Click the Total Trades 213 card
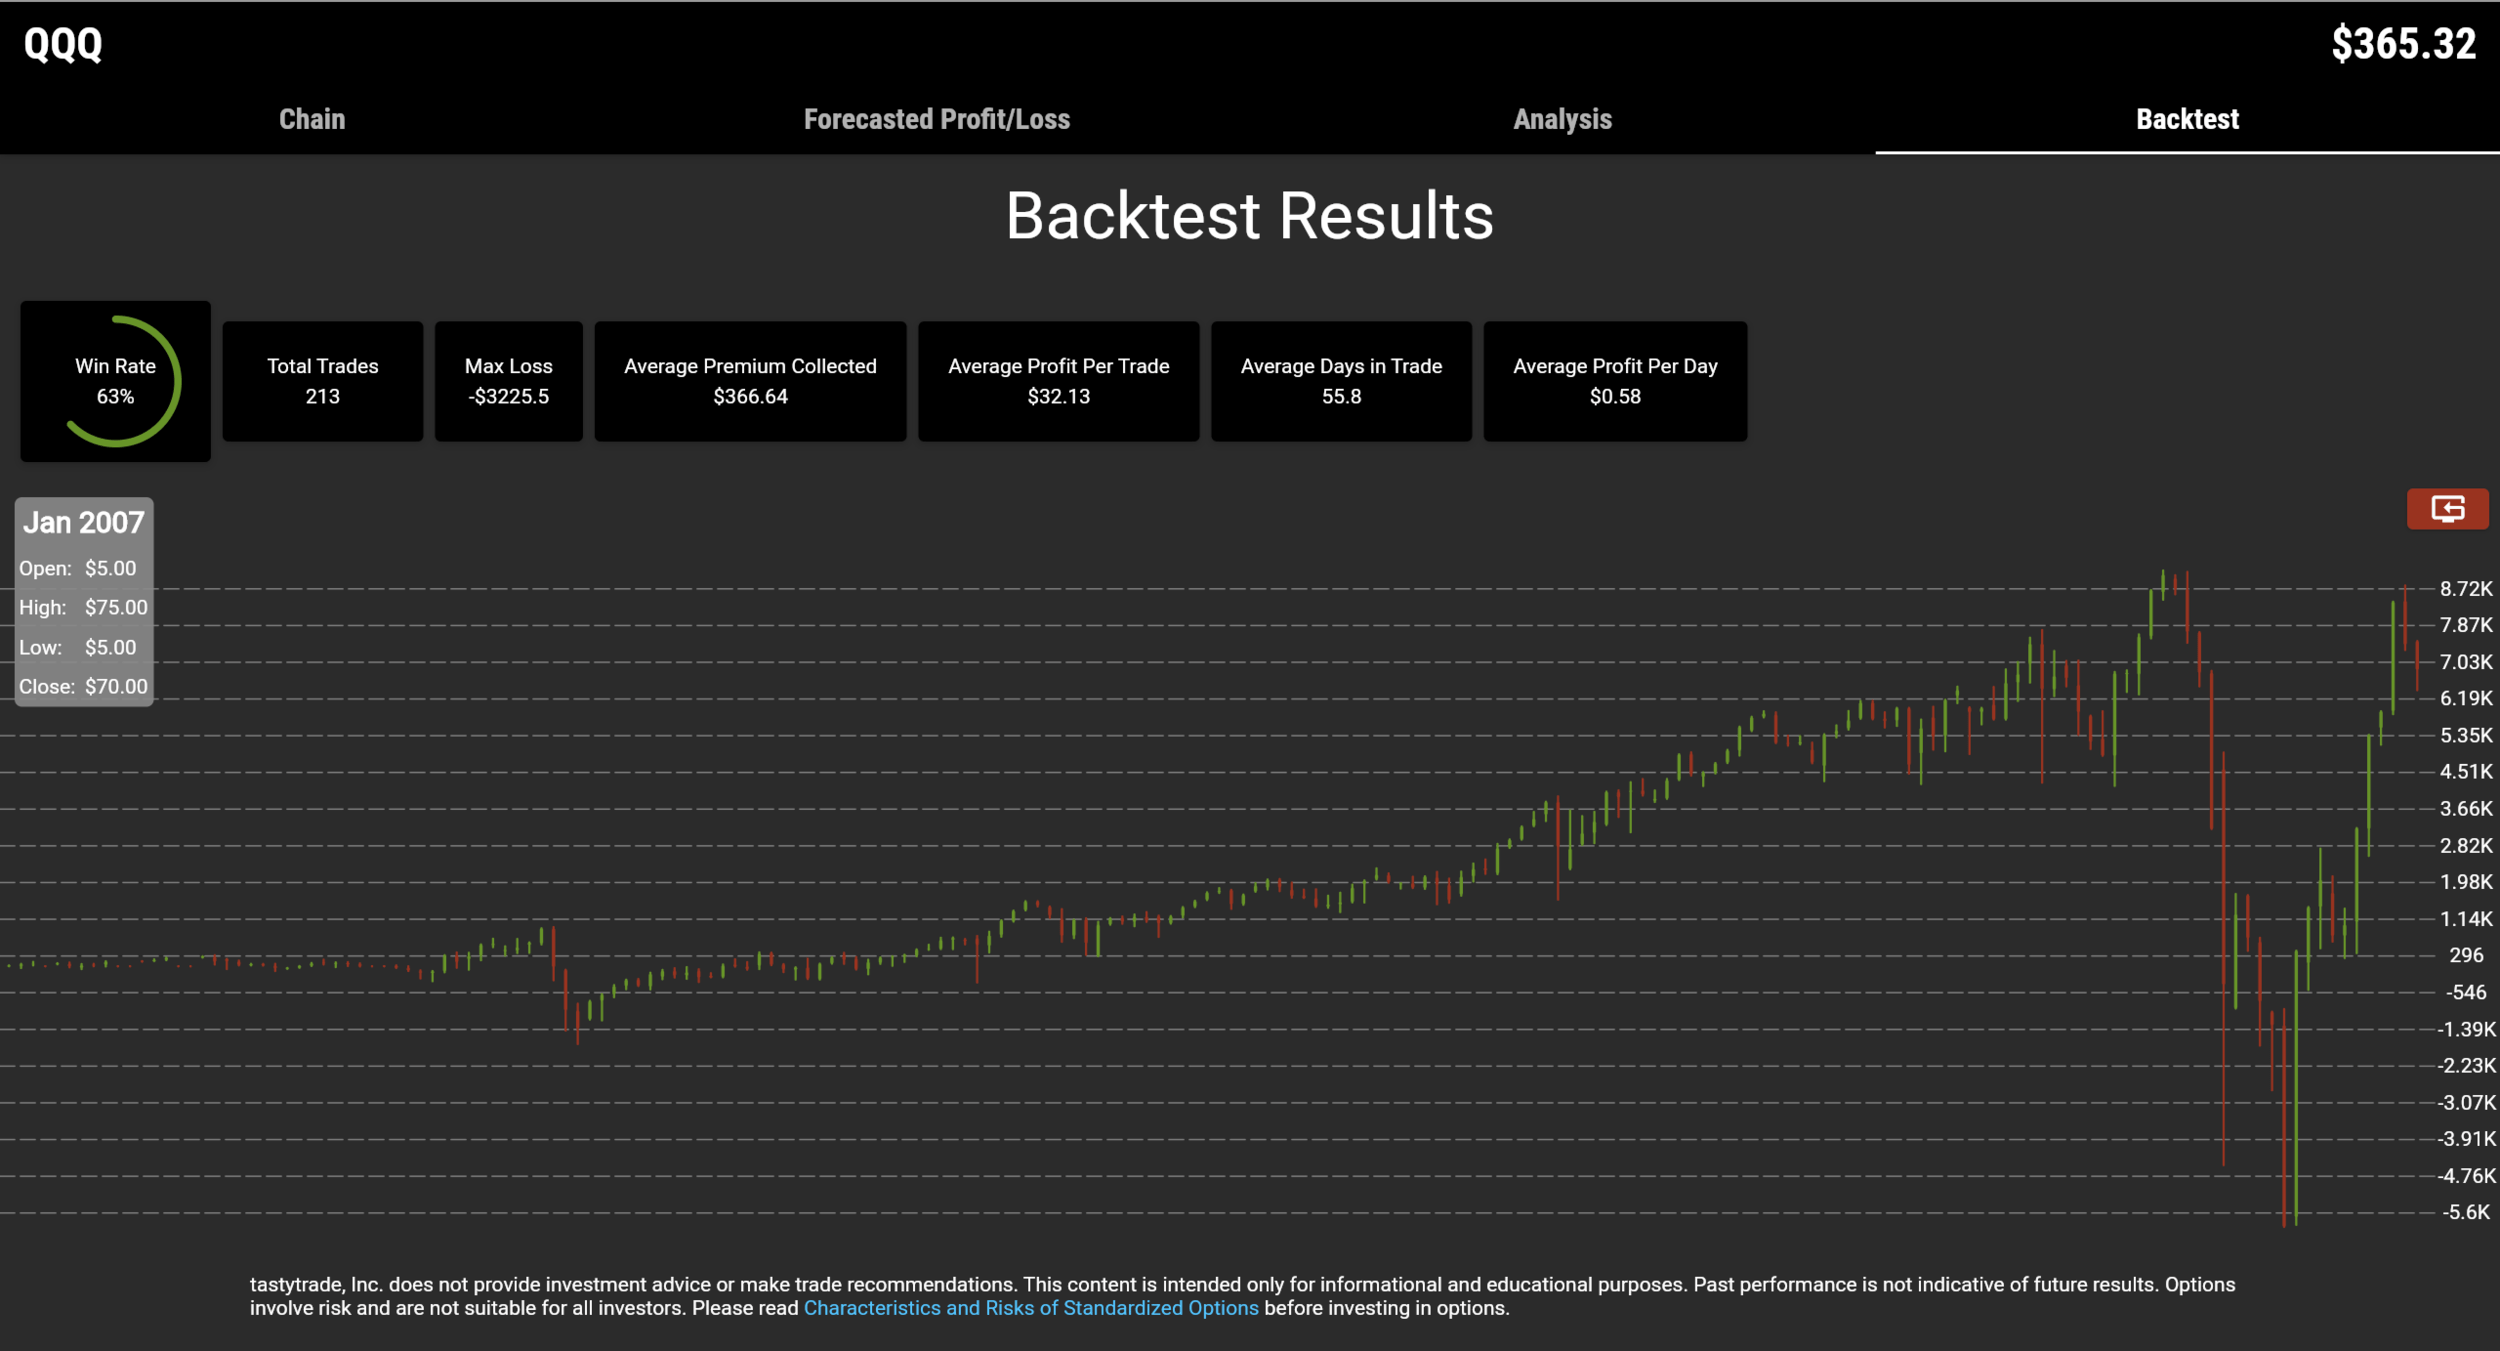Screen dimensions: 2500x1351 pos(323,381)
